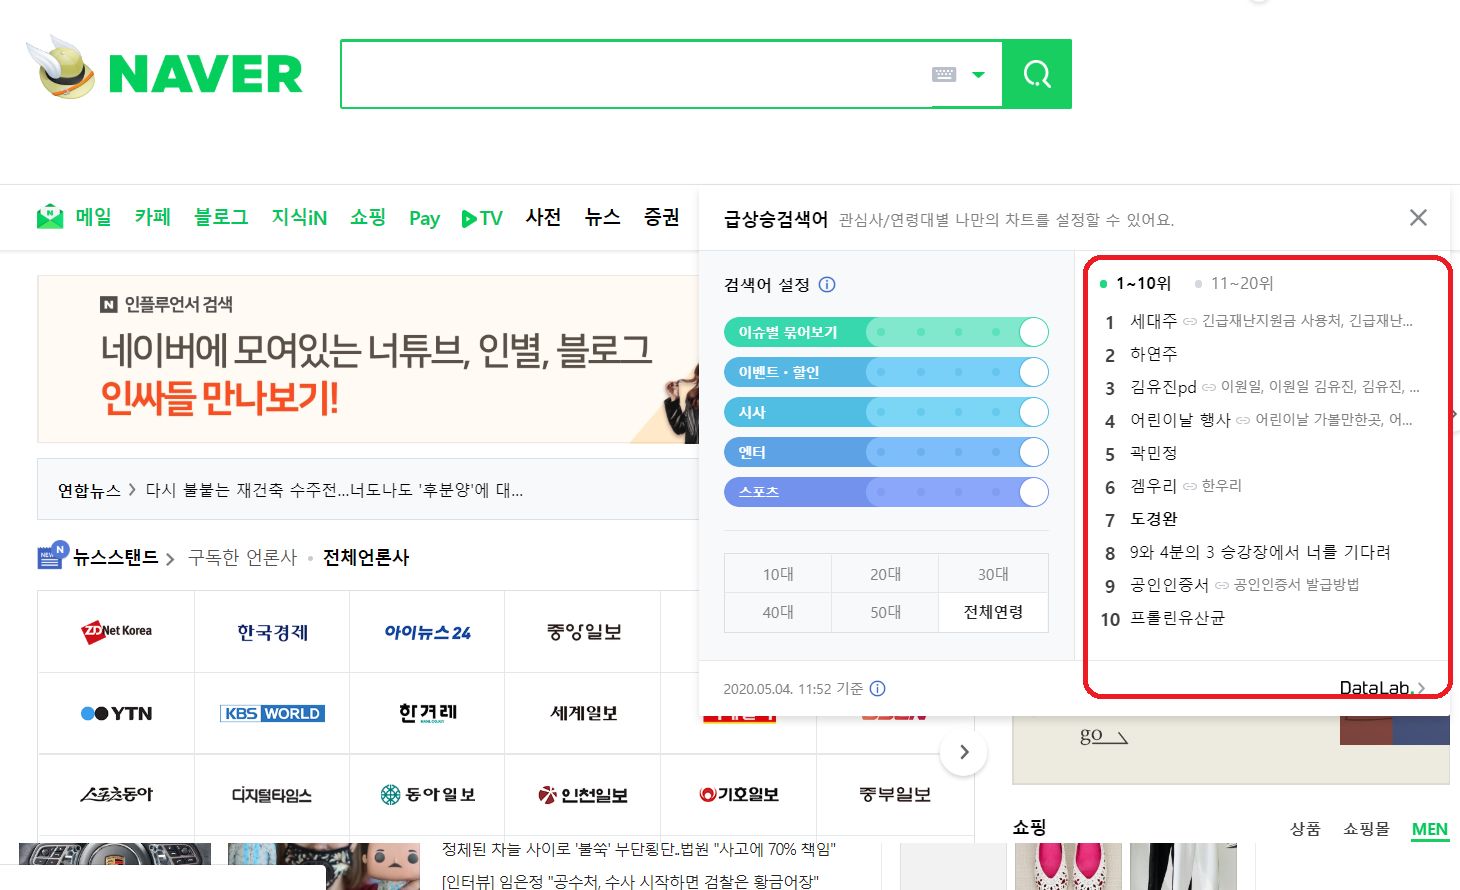This screenshot has height=890, width=1460.
Task: Show next page of newsstand press list
Action: pyautogui.click(x=964, y=752)
